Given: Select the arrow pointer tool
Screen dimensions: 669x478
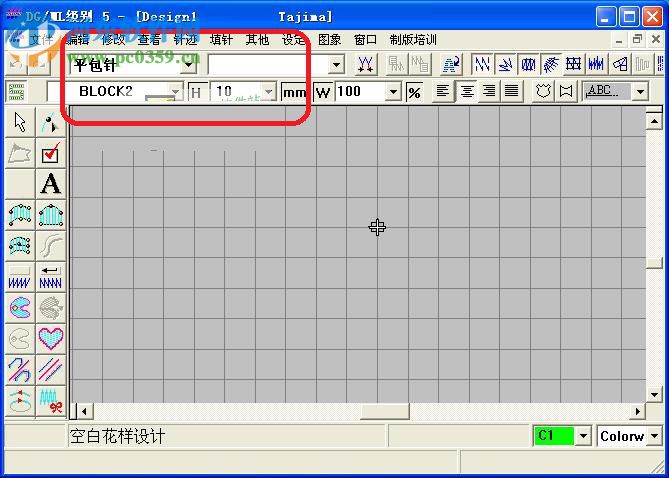Looking at the screenshot, I should click(20, 123).
